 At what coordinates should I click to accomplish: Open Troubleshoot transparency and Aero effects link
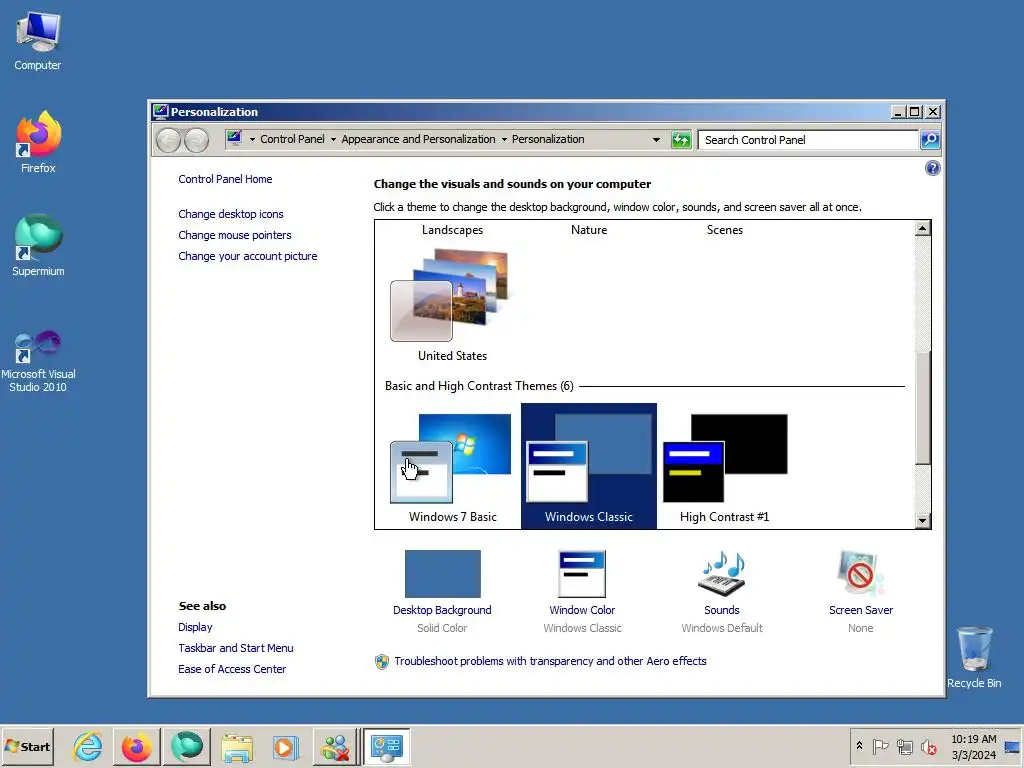pos(550,661)
